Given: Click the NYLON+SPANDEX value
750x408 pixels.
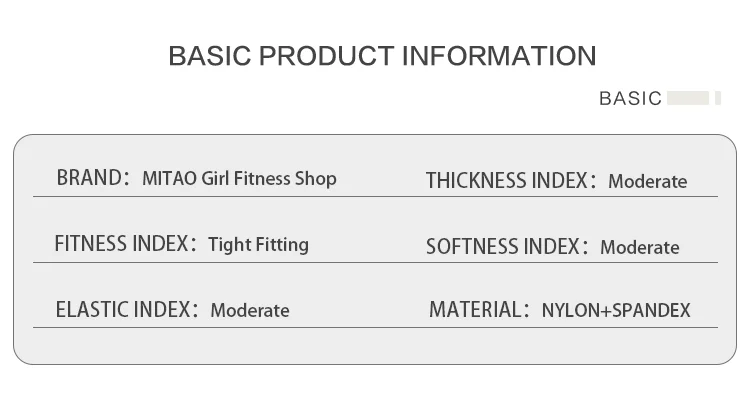Looking at the screenshot, I should tap(616, 310).
